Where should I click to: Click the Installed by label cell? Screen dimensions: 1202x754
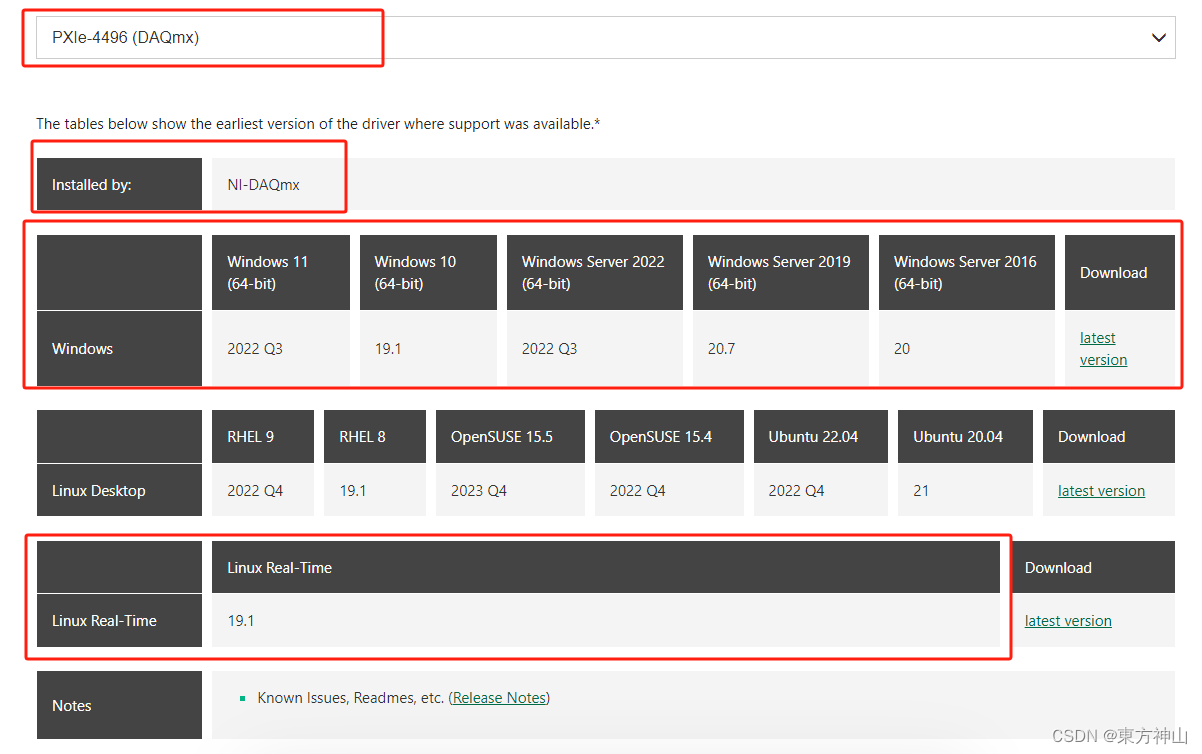pyautogui.click(x=119, y=185)
